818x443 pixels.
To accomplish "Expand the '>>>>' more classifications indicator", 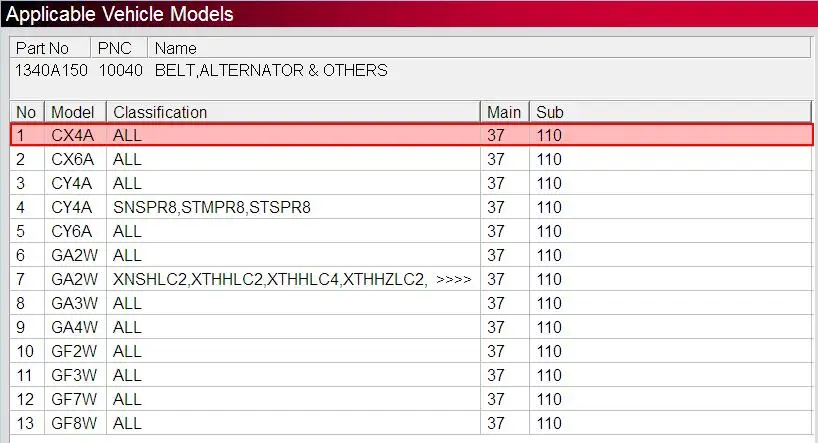I will pos(453,280).
